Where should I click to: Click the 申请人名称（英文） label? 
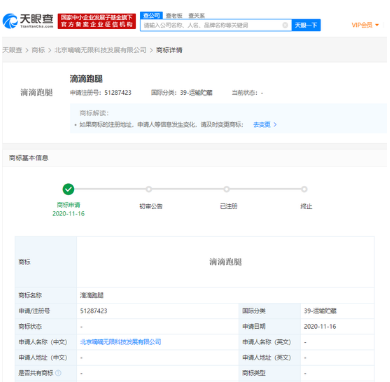(x=267, y=342)
